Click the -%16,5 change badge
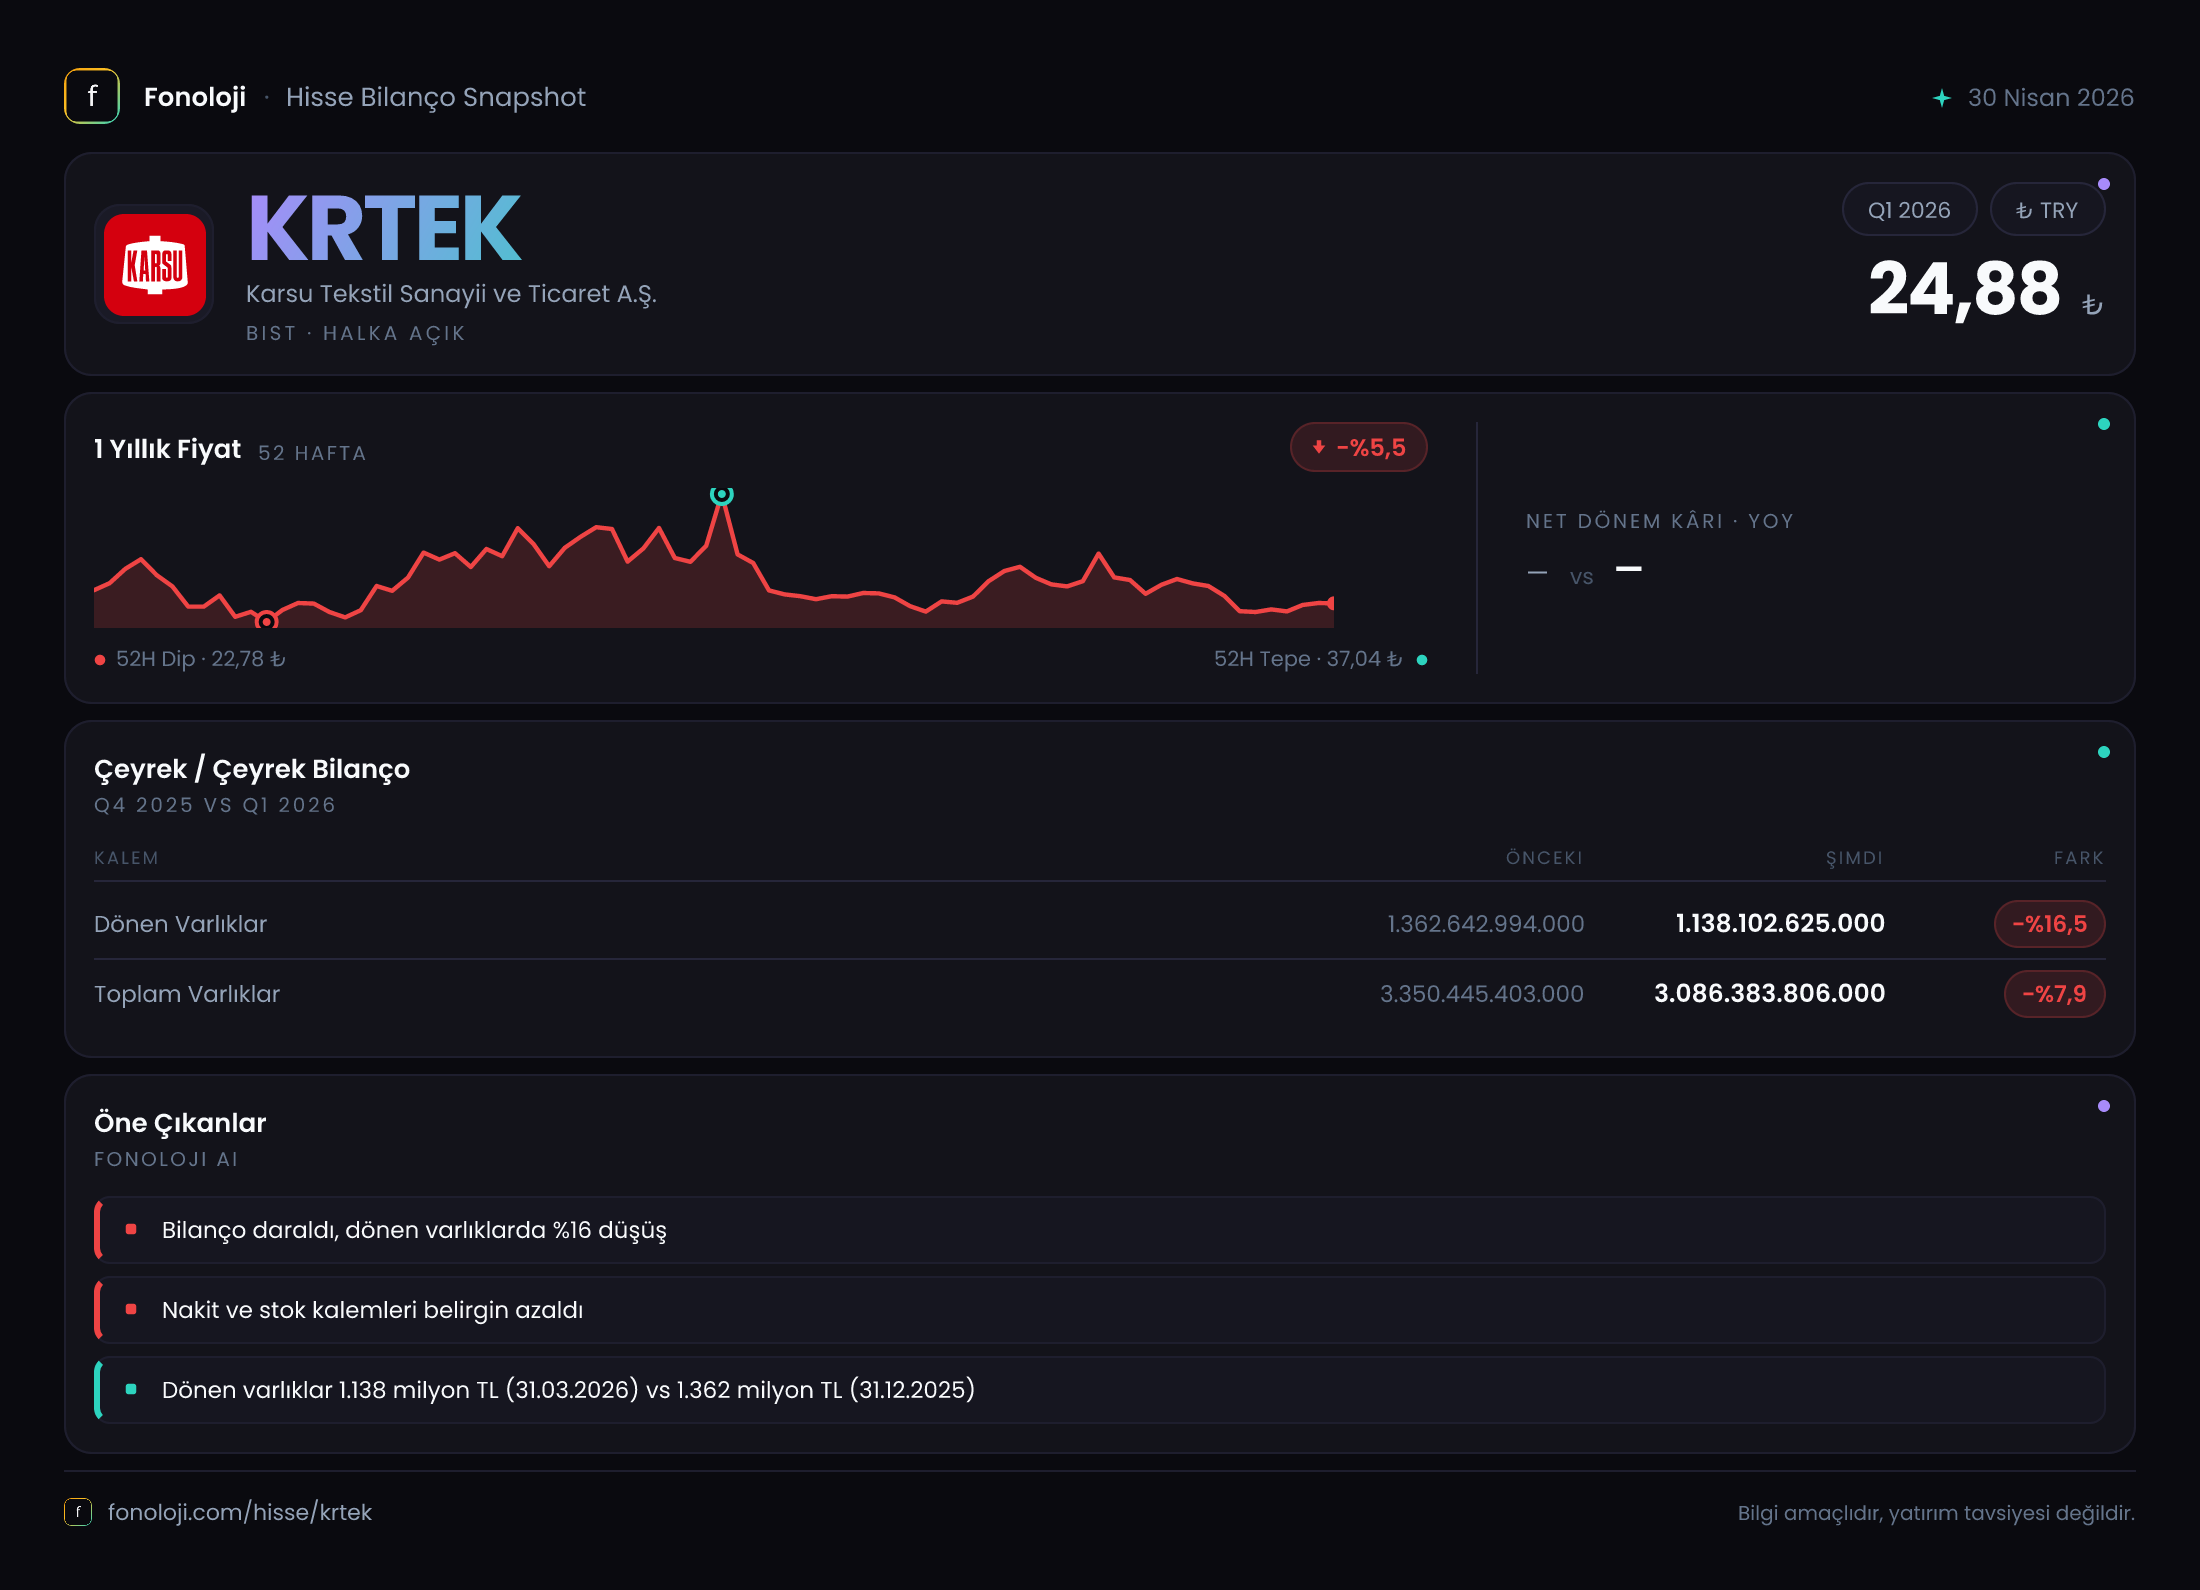Screen dimensions: 2200x1590 coord(2049,924)
